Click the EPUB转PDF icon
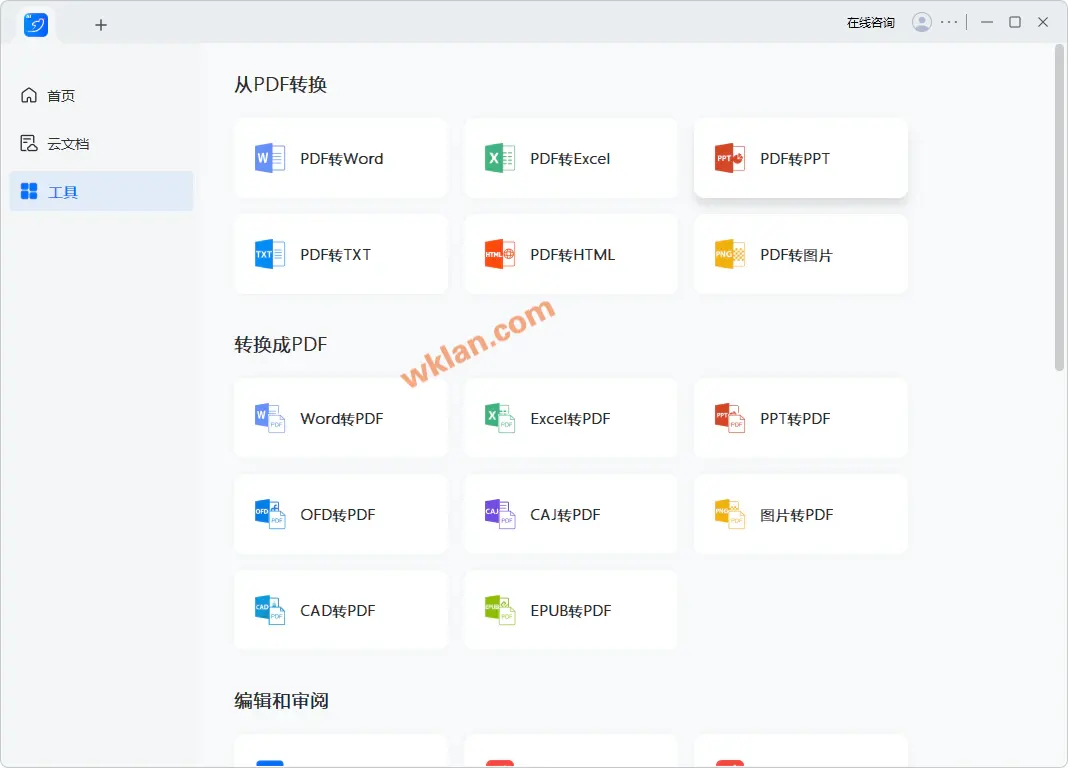Viewport: 1068px width, 768px height. point(500,611)
